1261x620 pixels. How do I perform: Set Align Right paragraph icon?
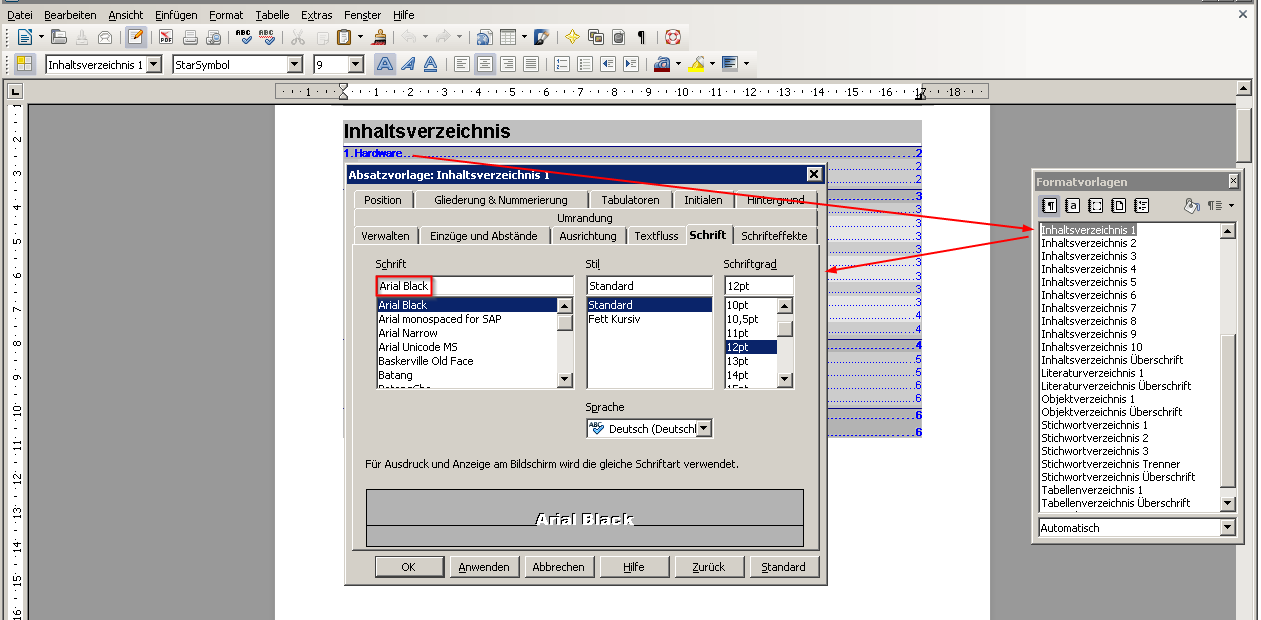tap(508, 64)
